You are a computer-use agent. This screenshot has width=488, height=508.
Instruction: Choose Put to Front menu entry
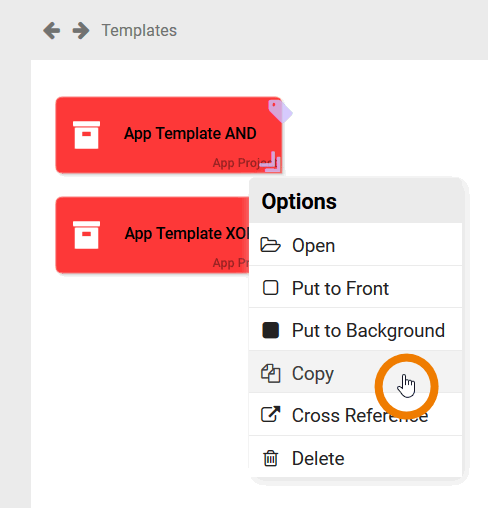click(355, 287)
